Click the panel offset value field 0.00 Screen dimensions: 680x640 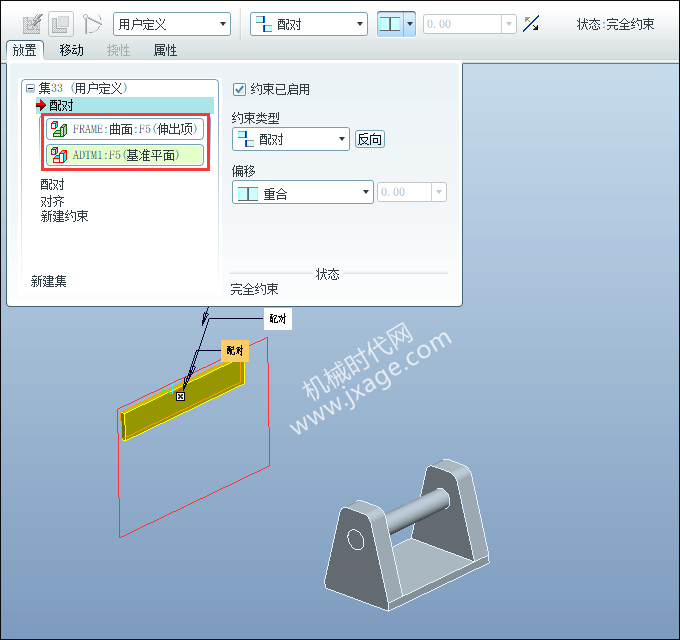tap(405, 192)
